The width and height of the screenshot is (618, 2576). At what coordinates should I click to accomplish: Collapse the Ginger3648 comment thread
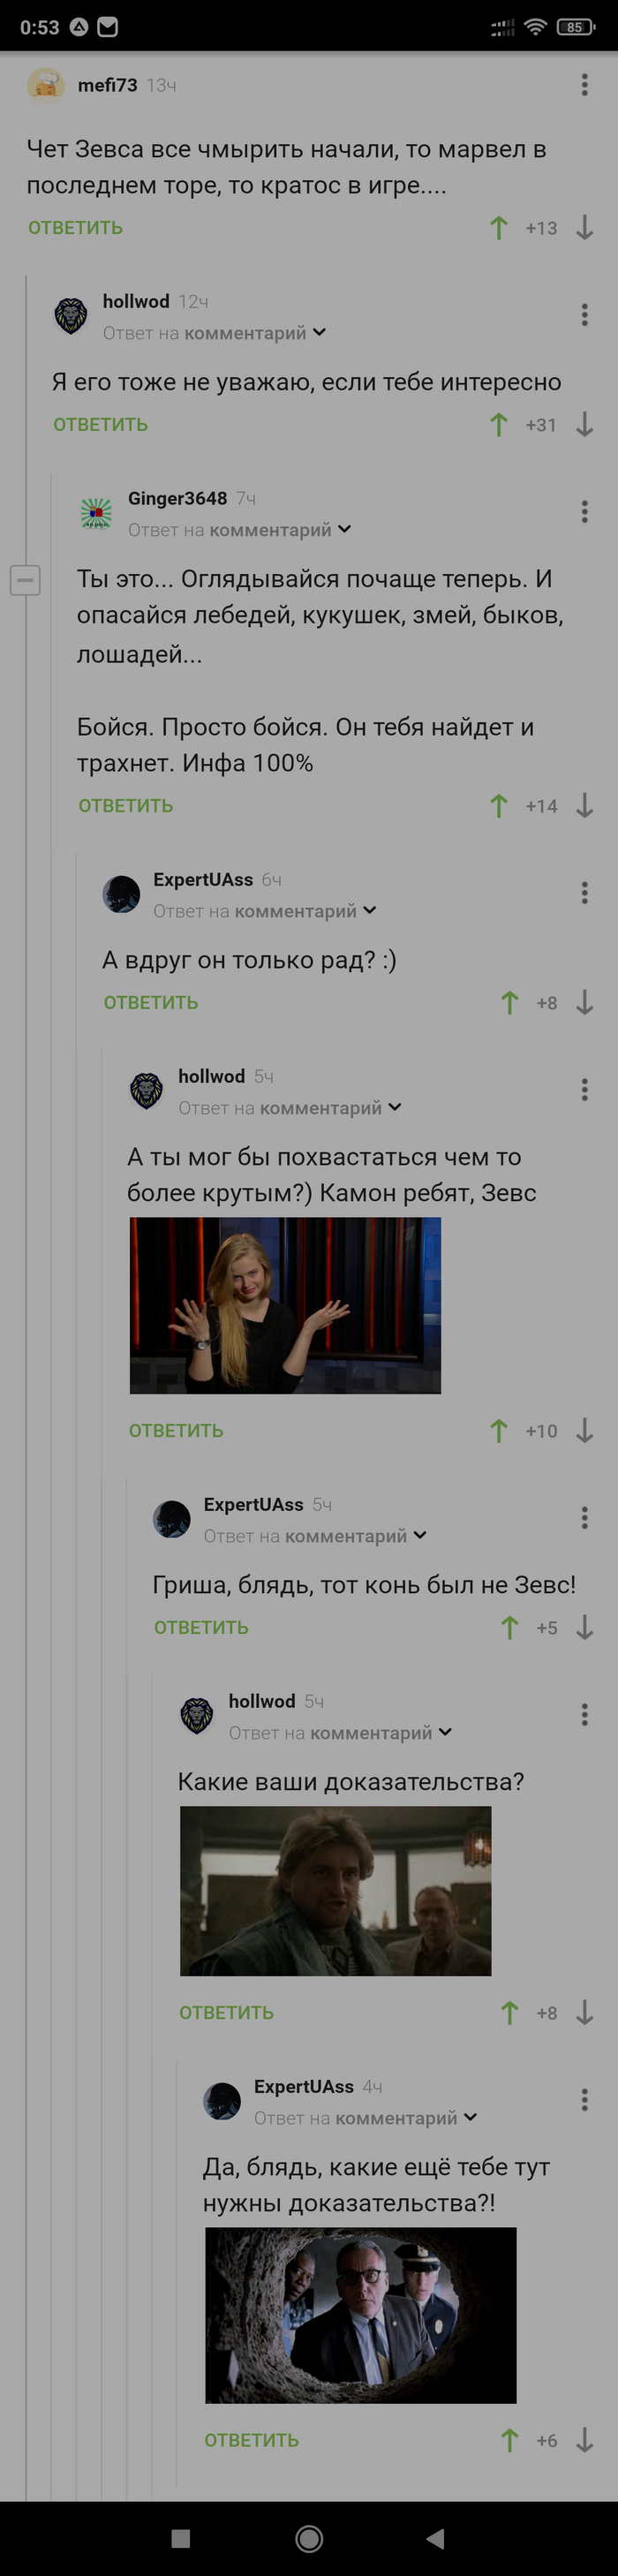click(25, 578)
